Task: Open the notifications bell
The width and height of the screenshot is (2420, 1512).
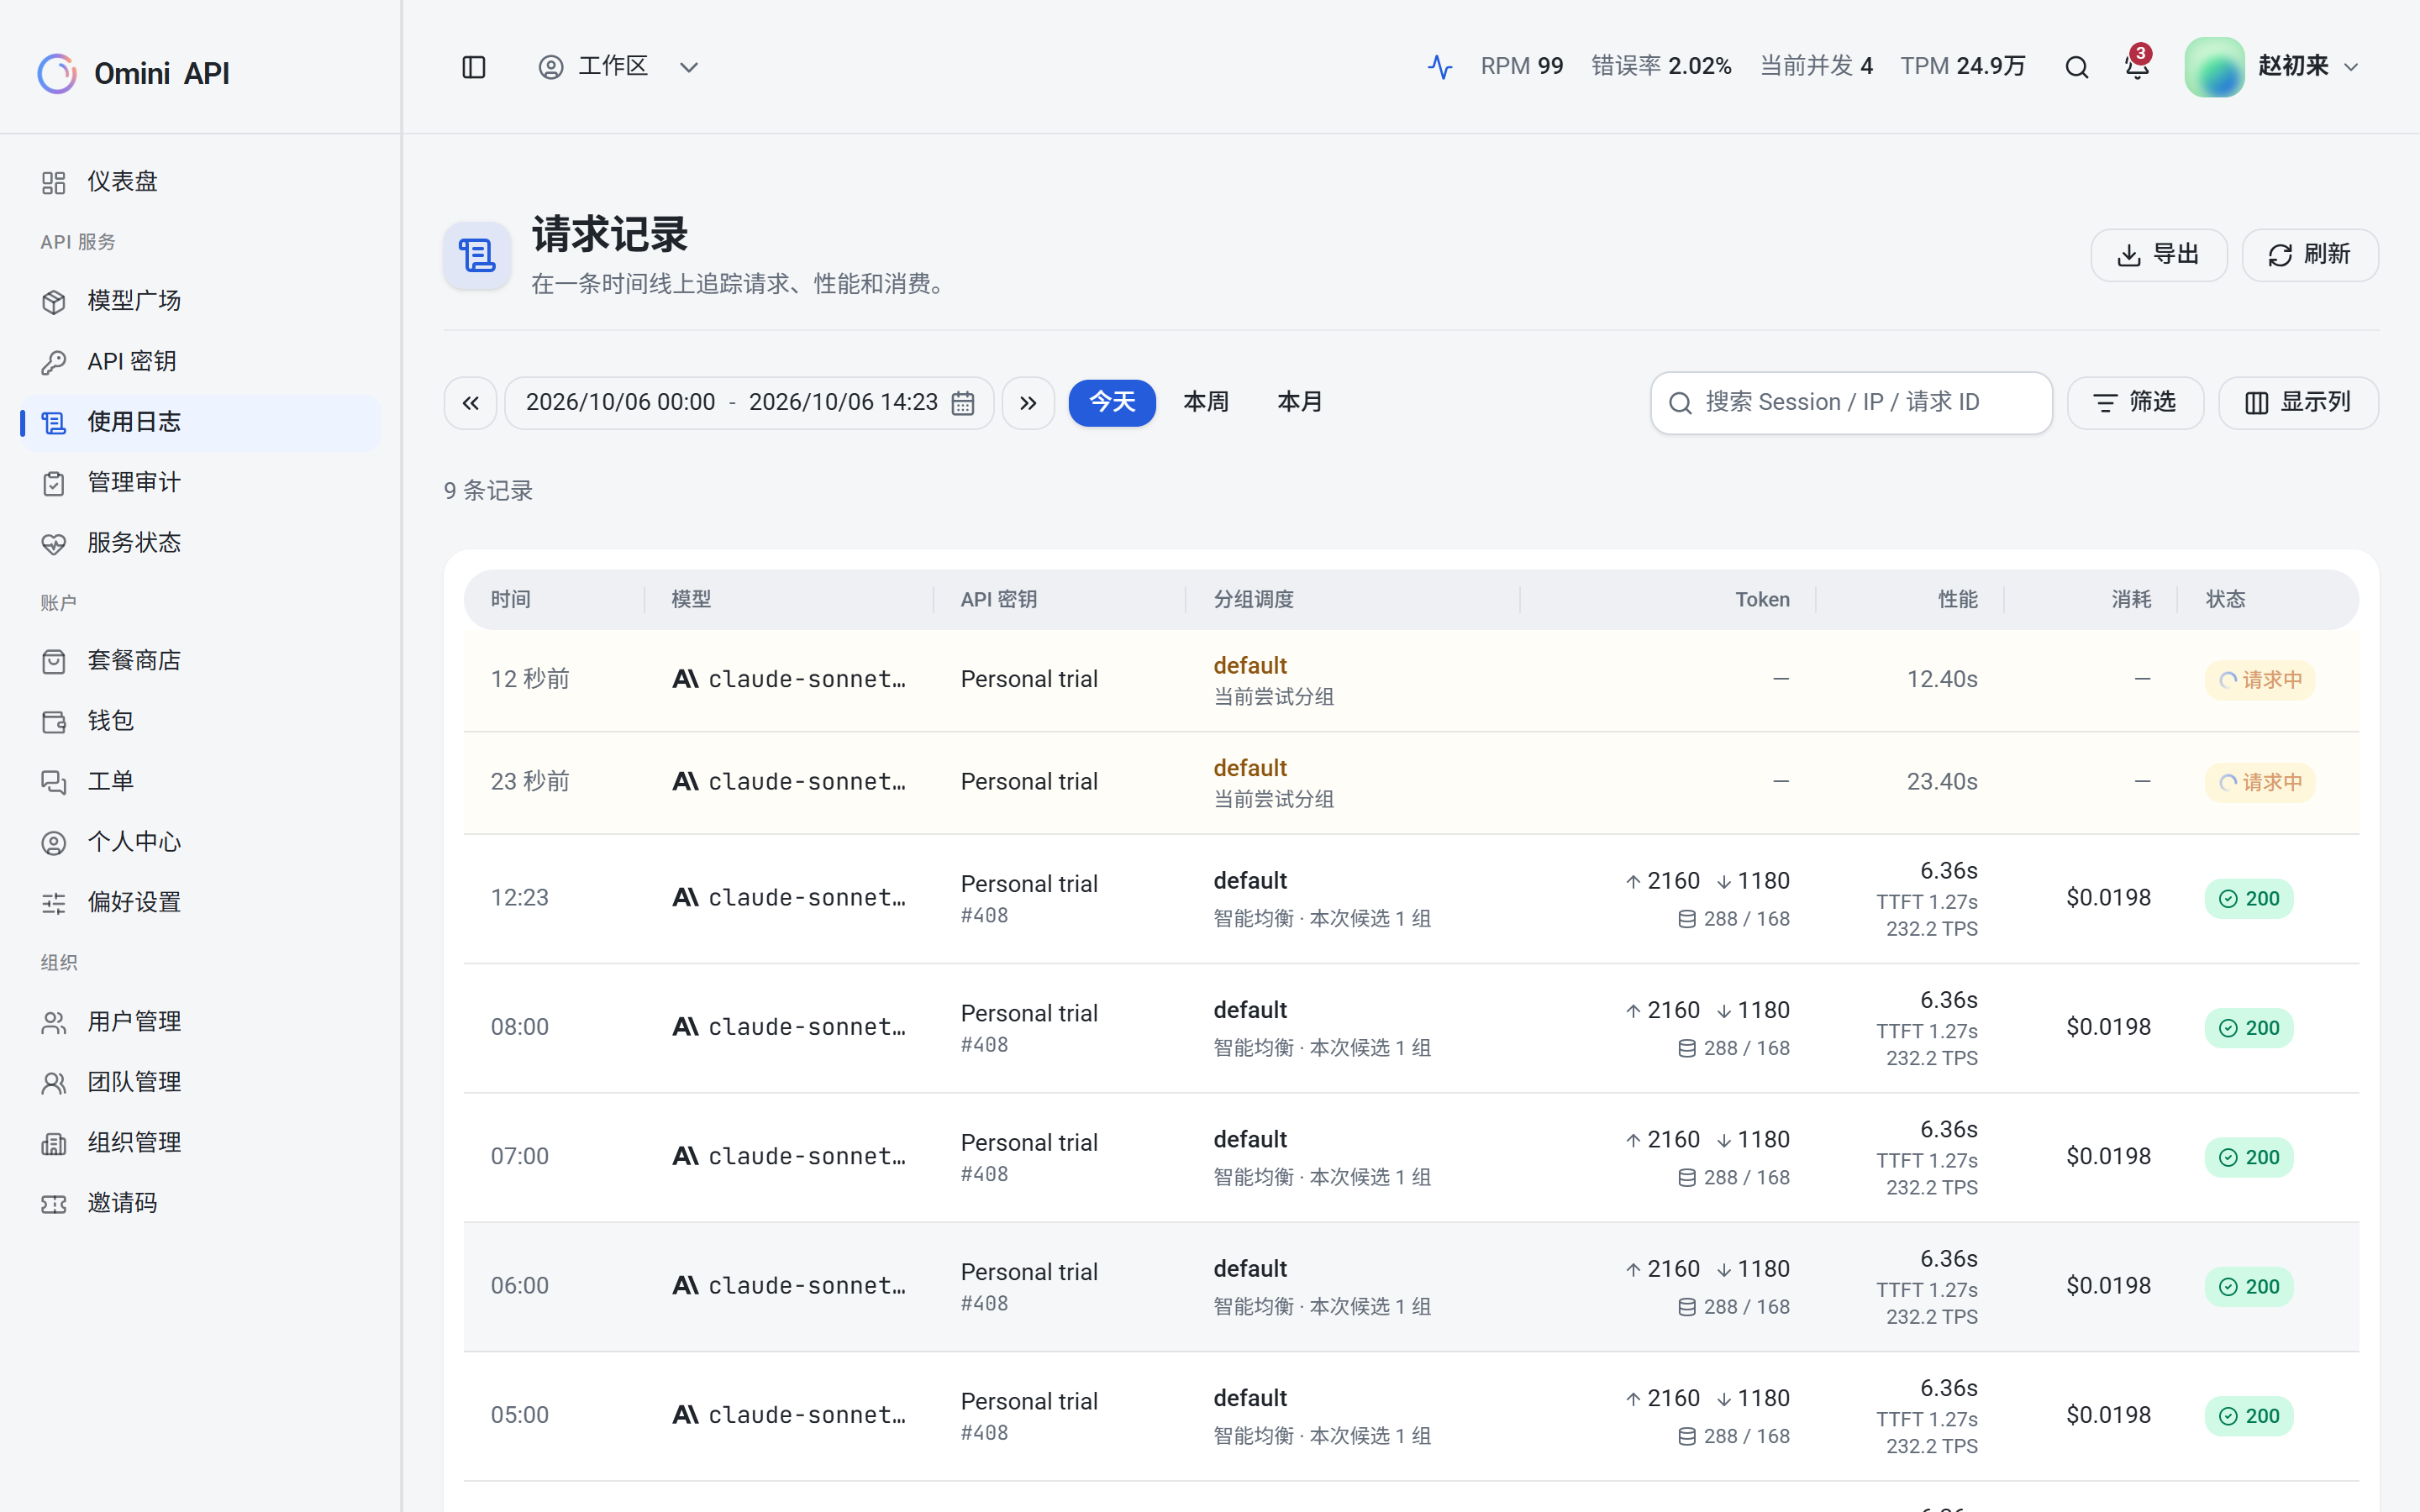Action: tap(2136, 67)
